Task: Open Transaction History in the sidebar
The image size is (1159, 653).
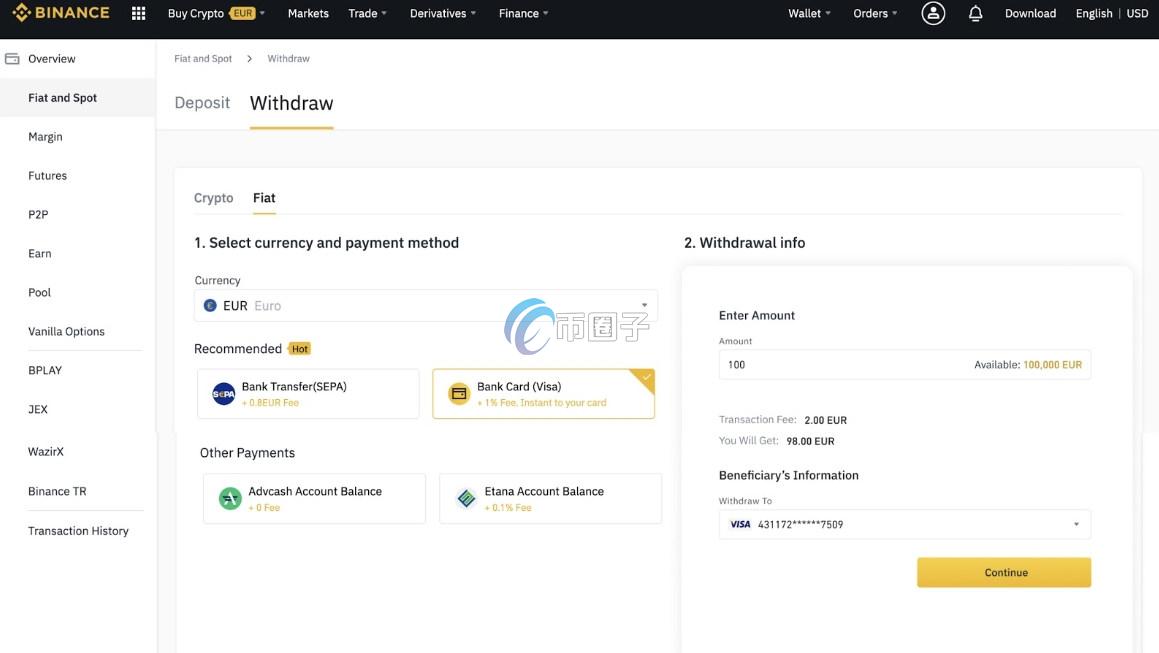Action: (x=78, y=531)
